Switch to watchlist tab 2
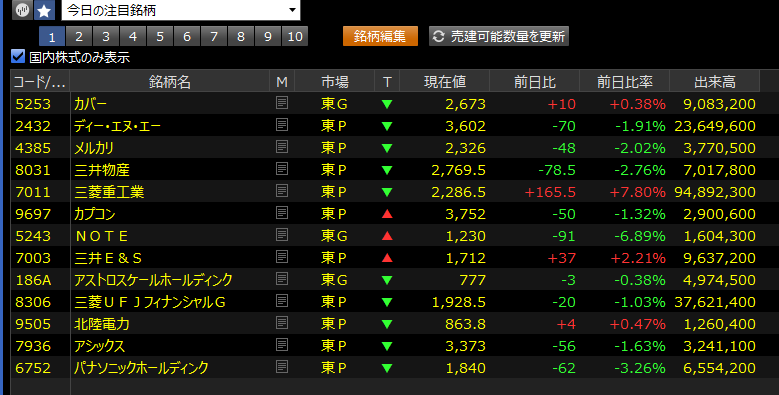Viewport: 779px width, 395px height. (x=78, y=36)
